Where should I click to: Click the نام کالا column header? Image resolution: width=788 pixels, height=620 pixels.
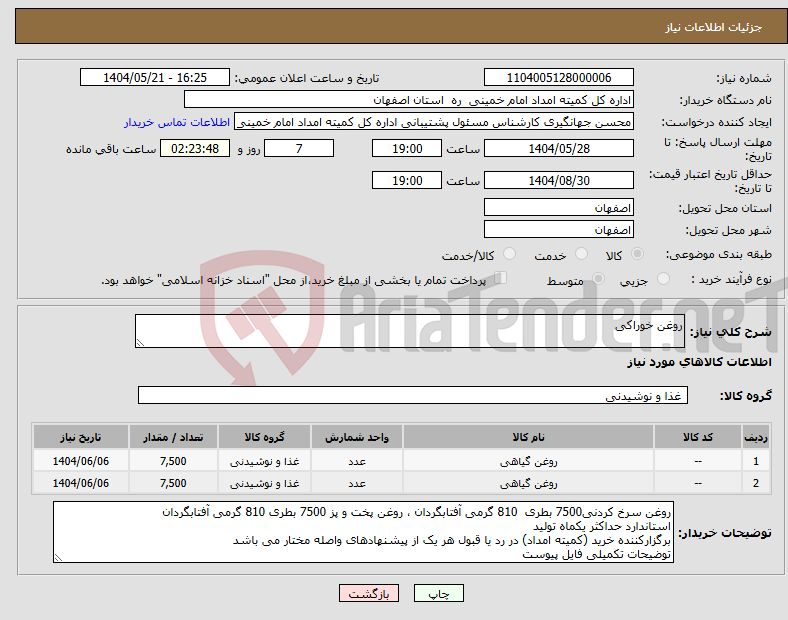pyautogui.click(x=528, y=437)
